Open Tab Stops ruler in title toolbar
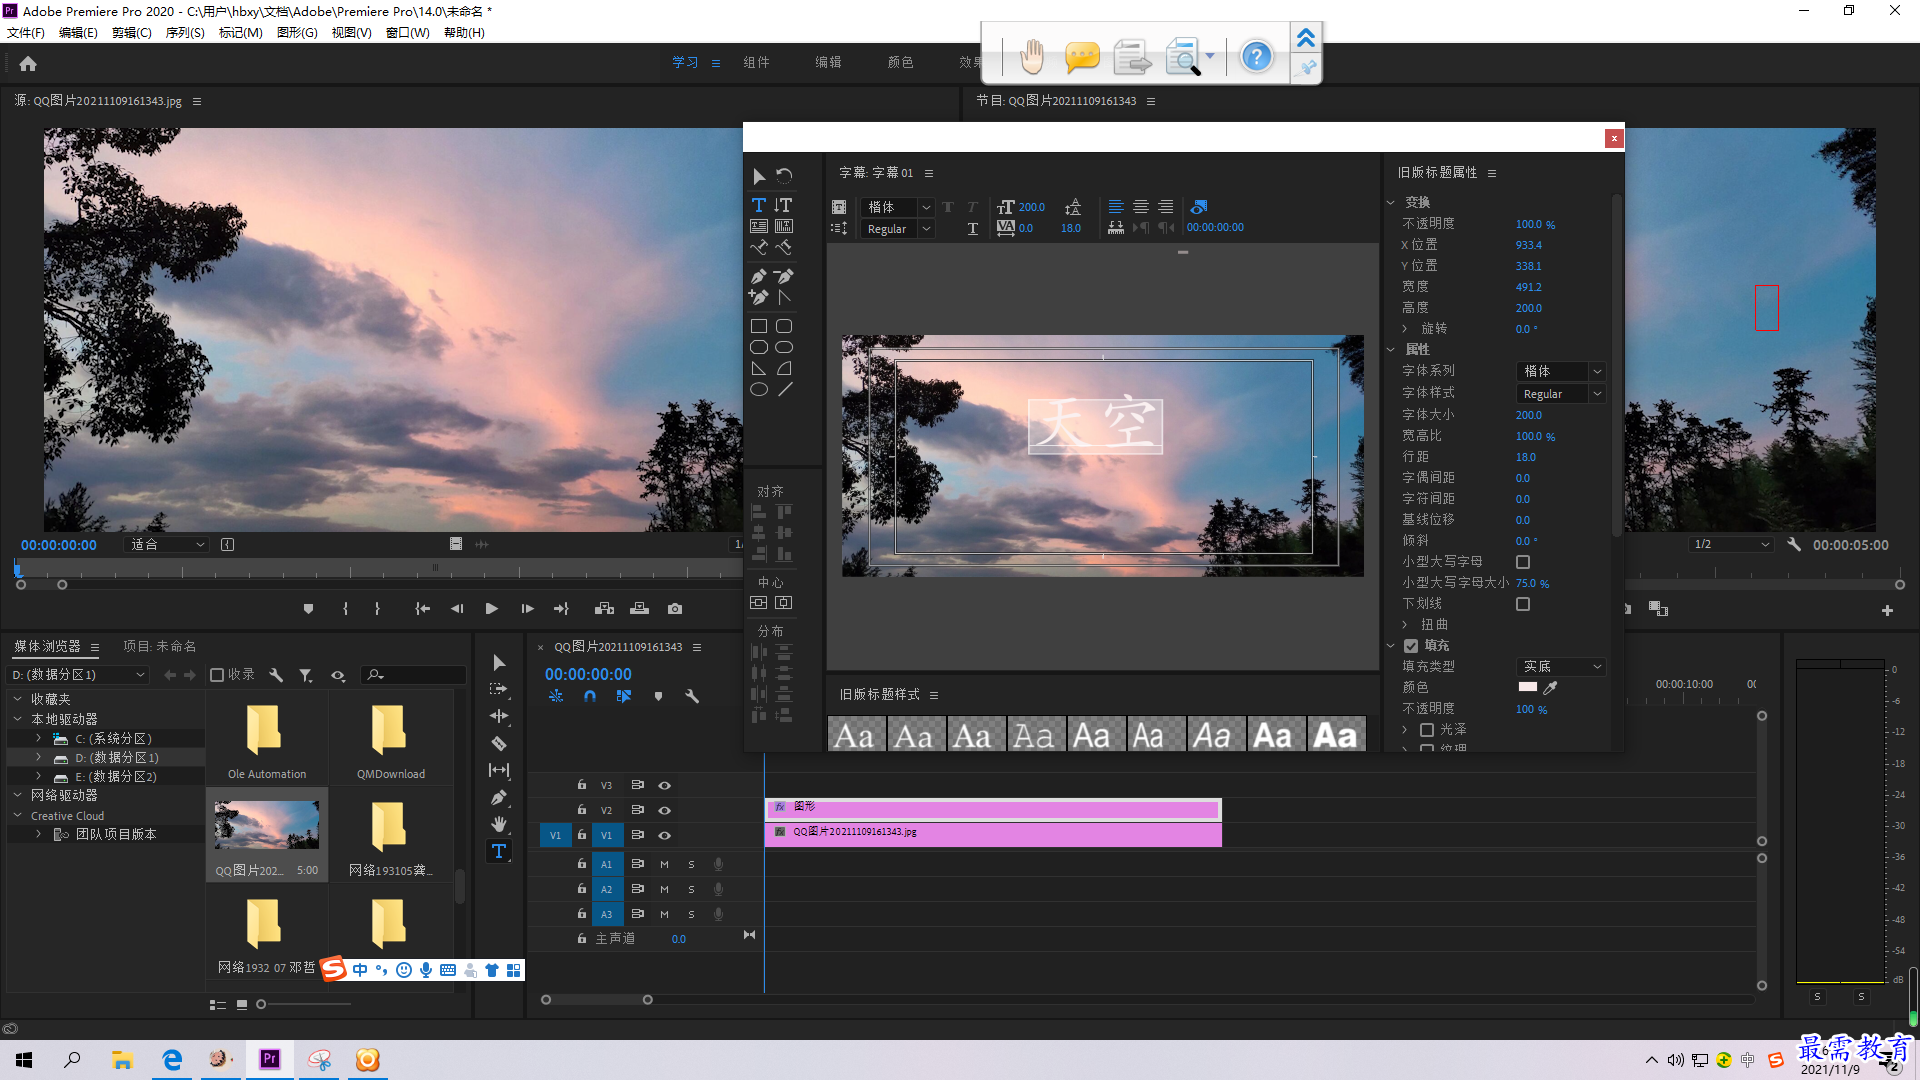Viewport: 1920px width, 1080px height. point(1116,228)
